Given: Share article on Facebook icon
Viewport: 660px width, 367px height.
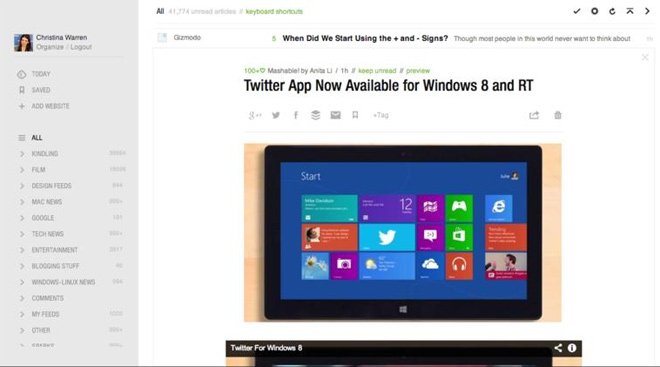Looking at the screenshot, I should click(296, 115).
